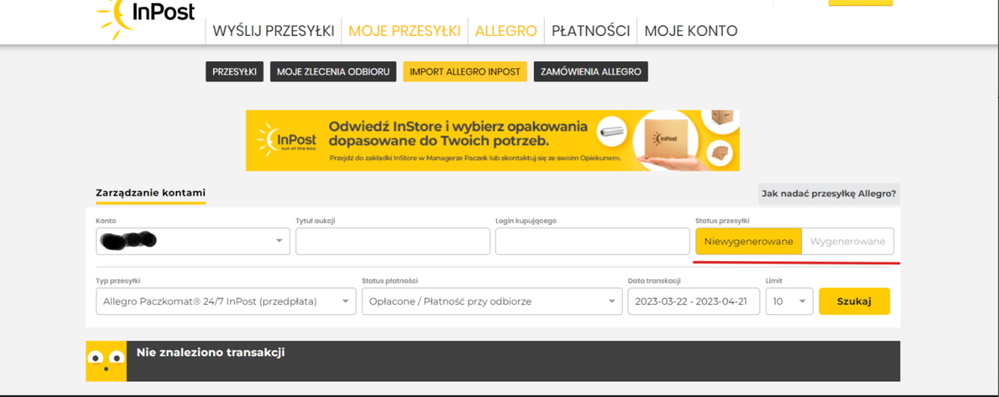Open the WYŚLIJ PRZESYŁKI menu
The image size is (999, 397).
coord(273,31)
